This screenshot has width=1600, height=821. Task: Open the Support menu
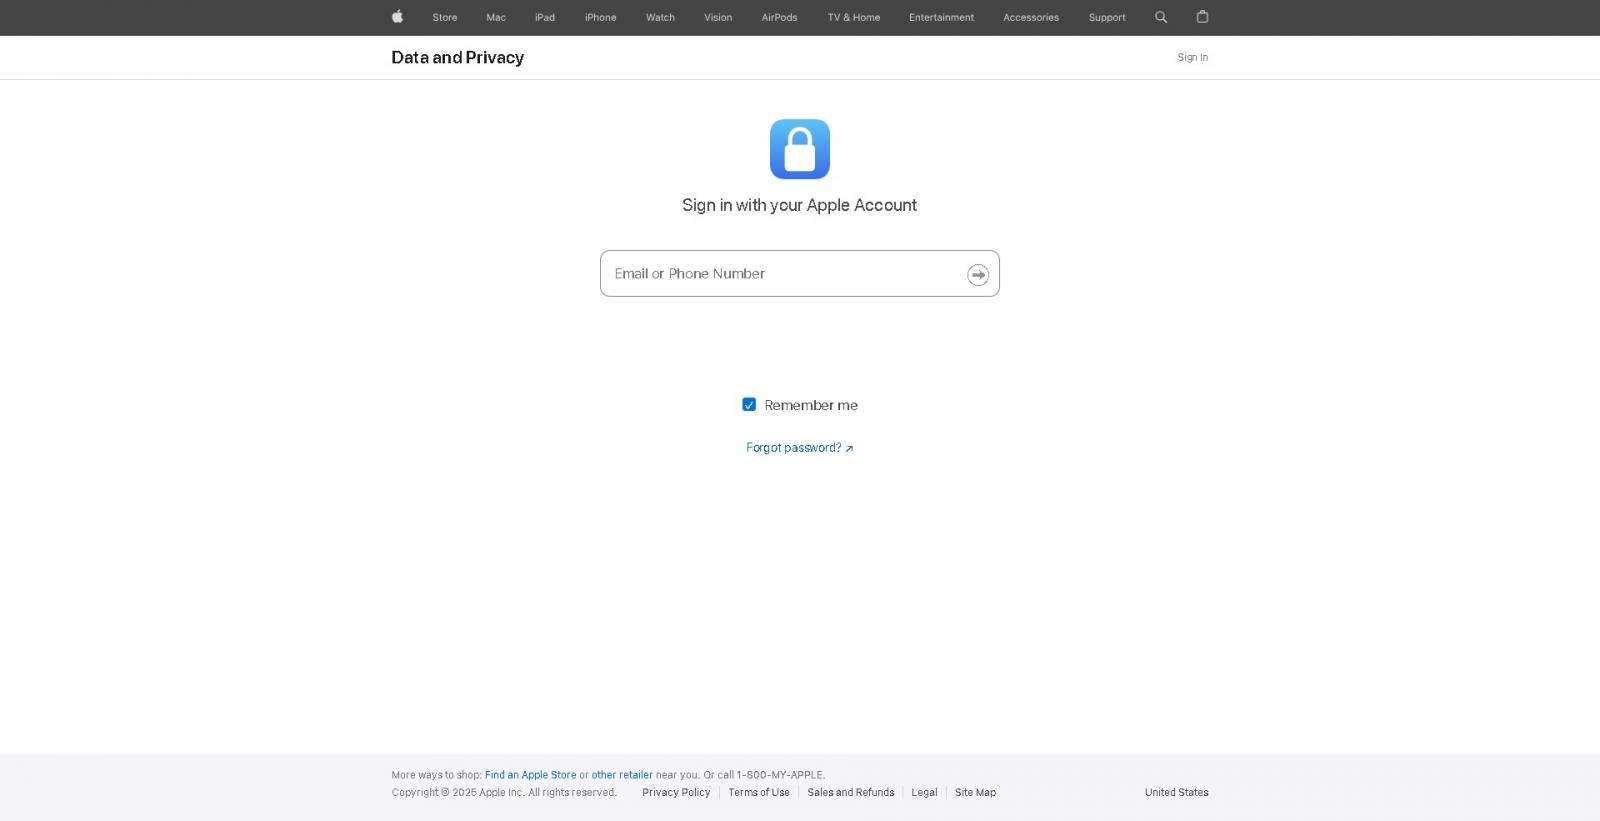tap(1107, 17)
